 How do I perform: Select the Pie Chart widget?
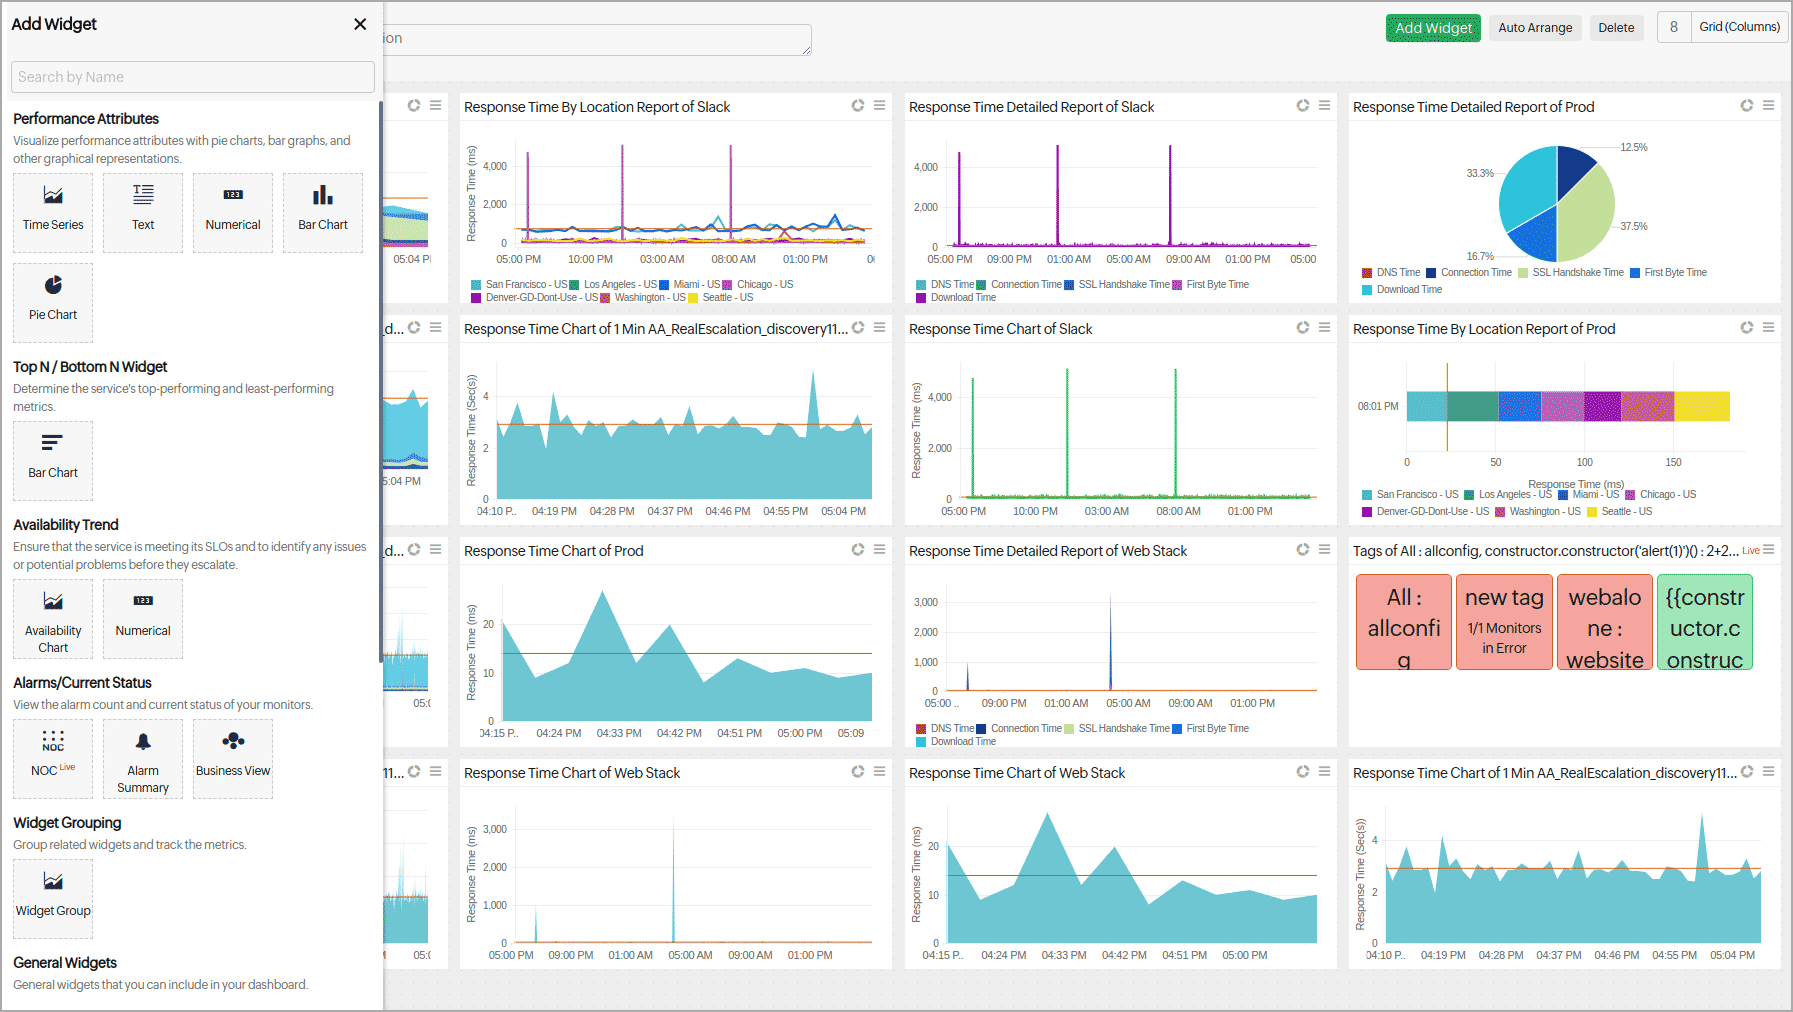53,303
